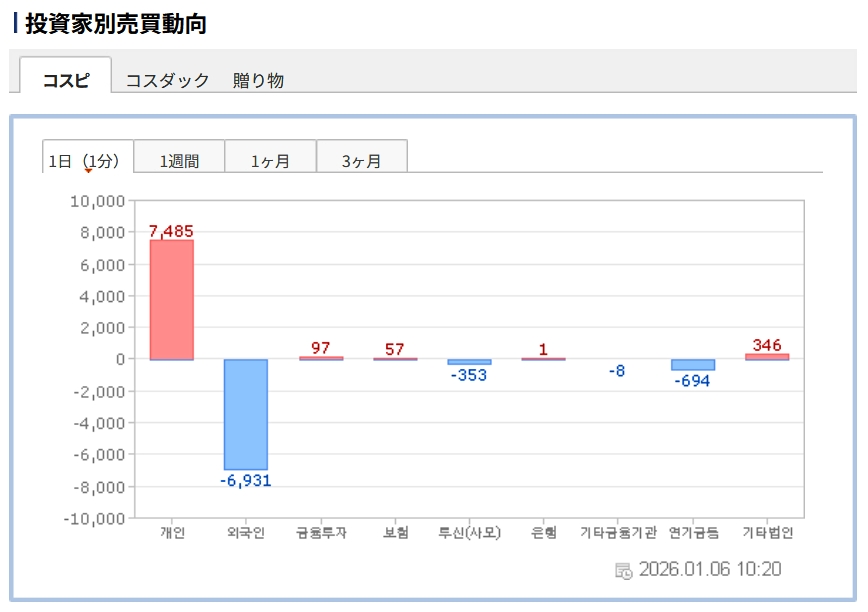Select the 1日 (1分) period tab
Viewport: 868px width, 612px height.
point(87,160)
